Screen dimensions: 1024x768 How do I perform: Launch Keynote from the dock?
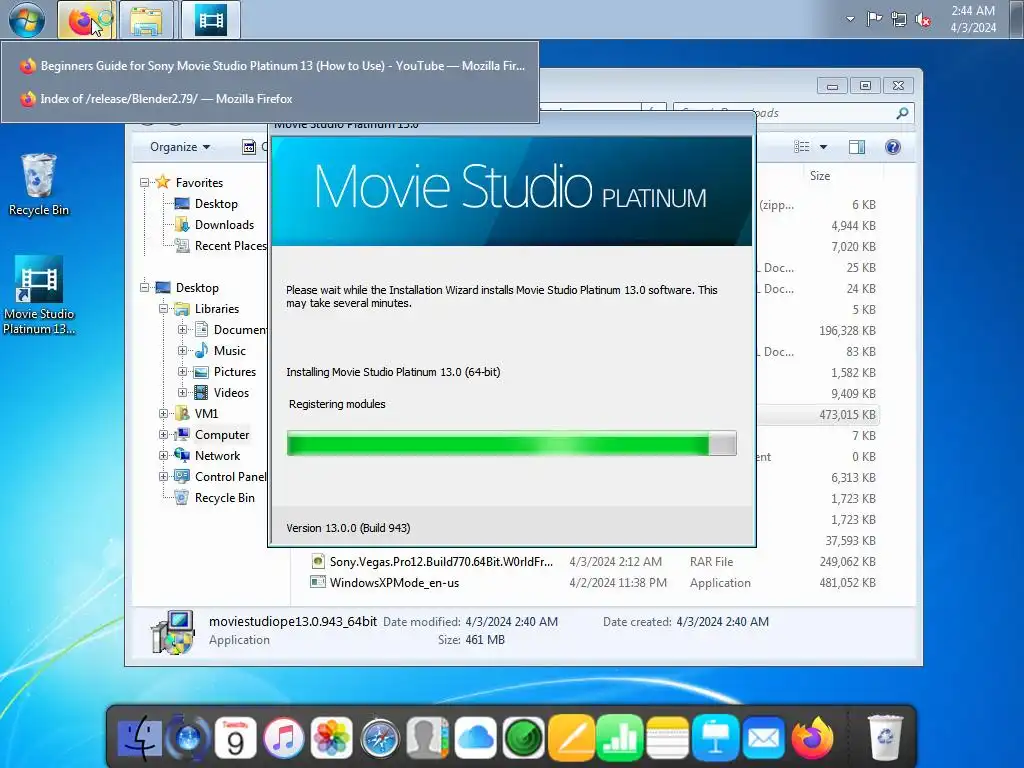[x=715, y=739]
